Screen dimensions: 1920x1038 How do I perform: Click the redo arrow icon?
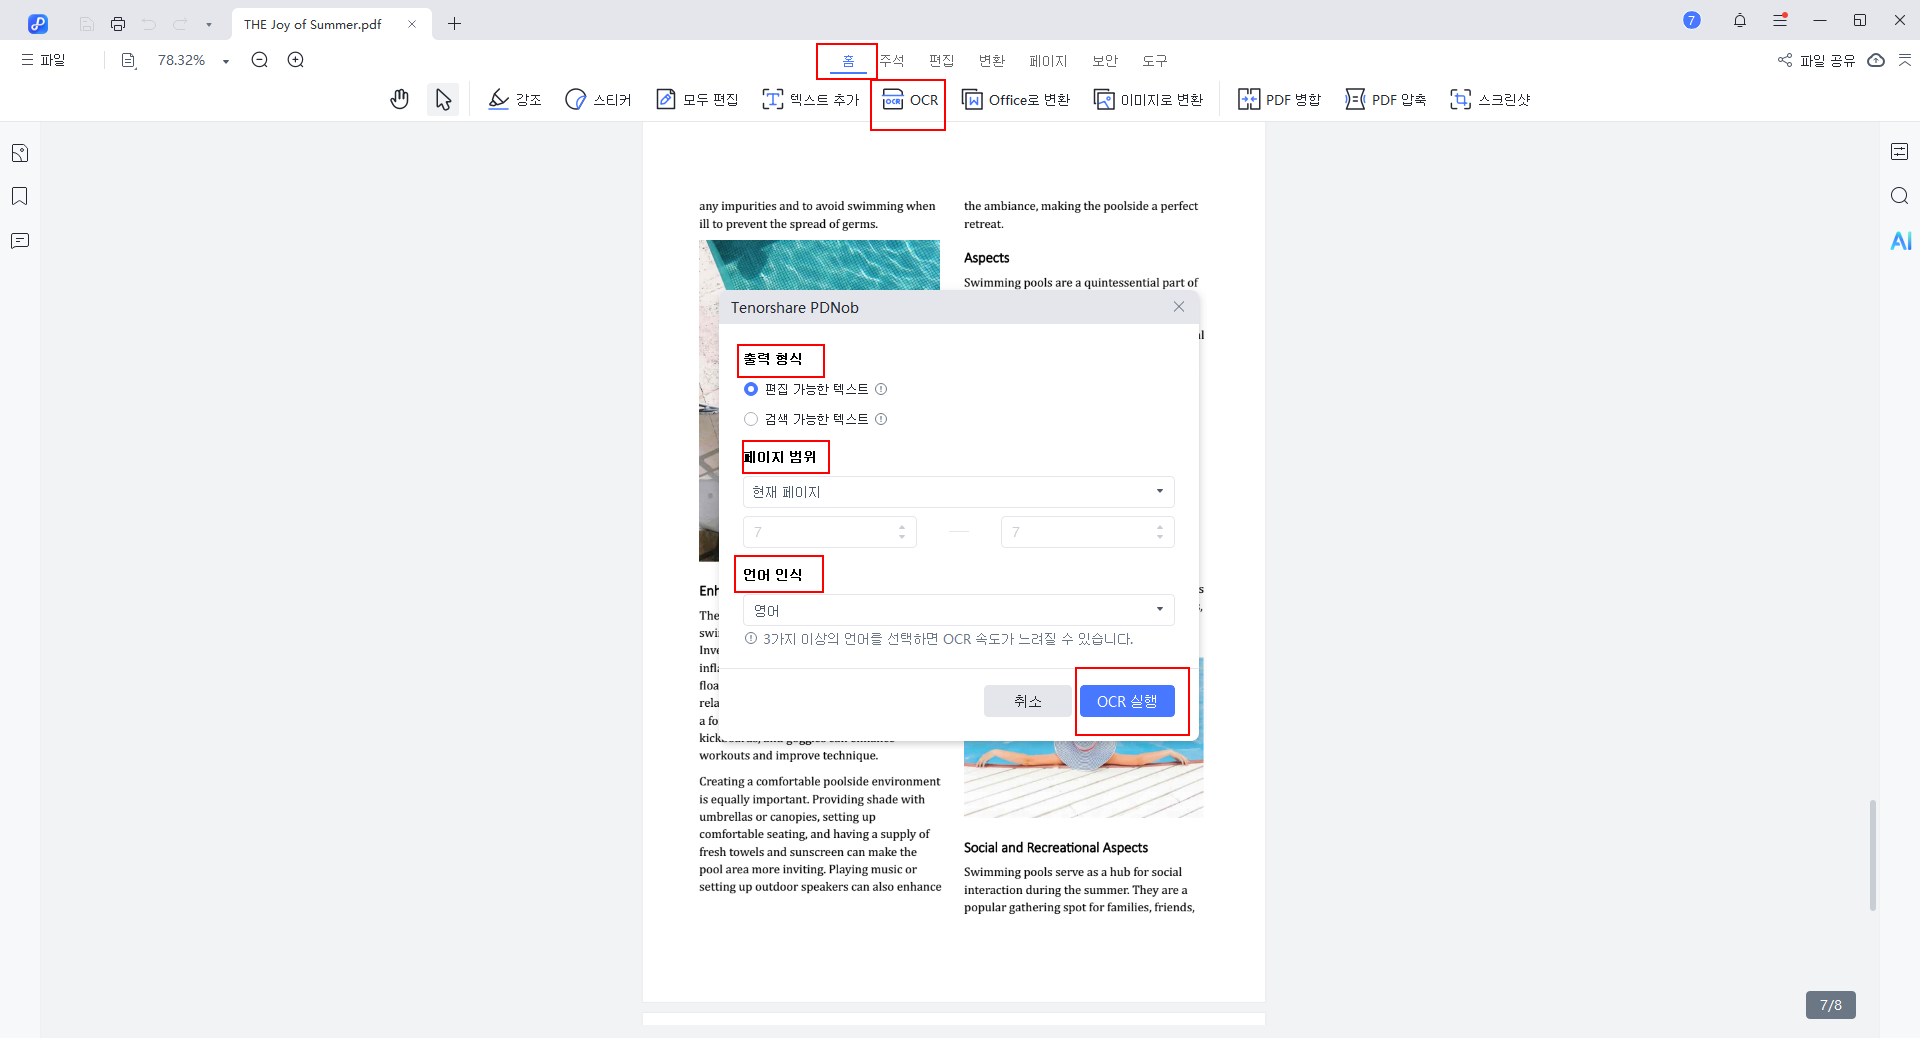[x=180, y=24]
